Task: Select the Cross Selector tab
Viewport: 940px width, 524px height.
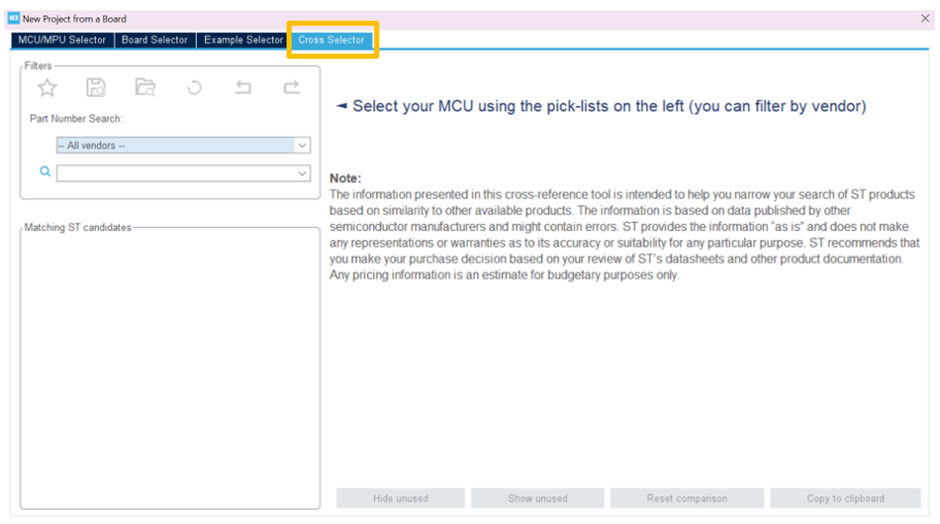Action: click(x=331, y=40)
